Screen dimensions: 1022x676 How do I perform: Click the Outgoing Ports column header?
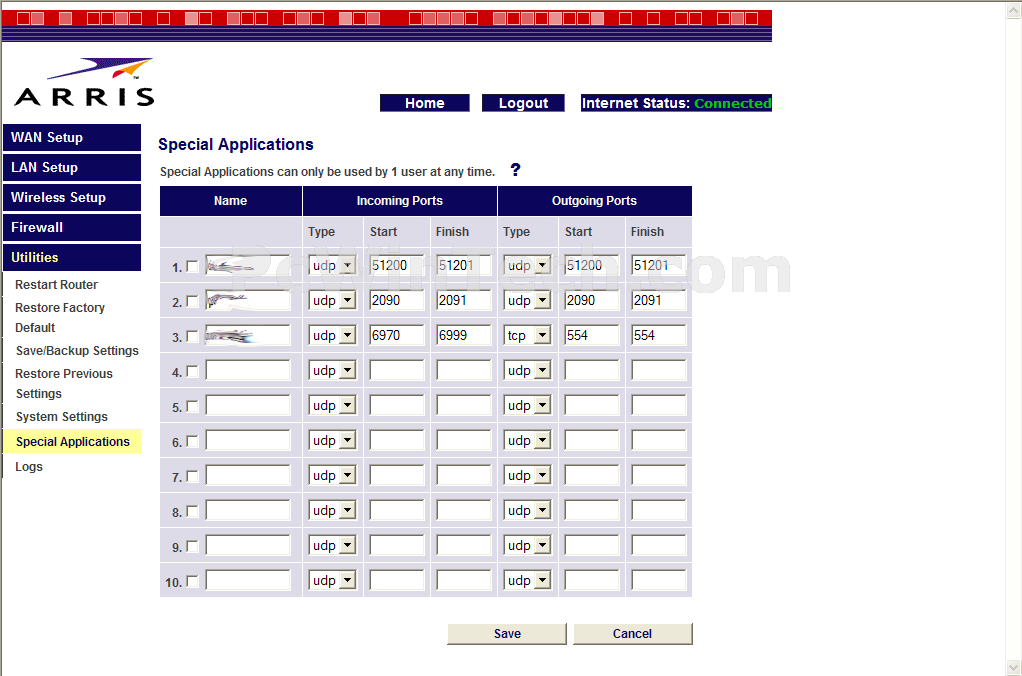click(x=594, y=201)
